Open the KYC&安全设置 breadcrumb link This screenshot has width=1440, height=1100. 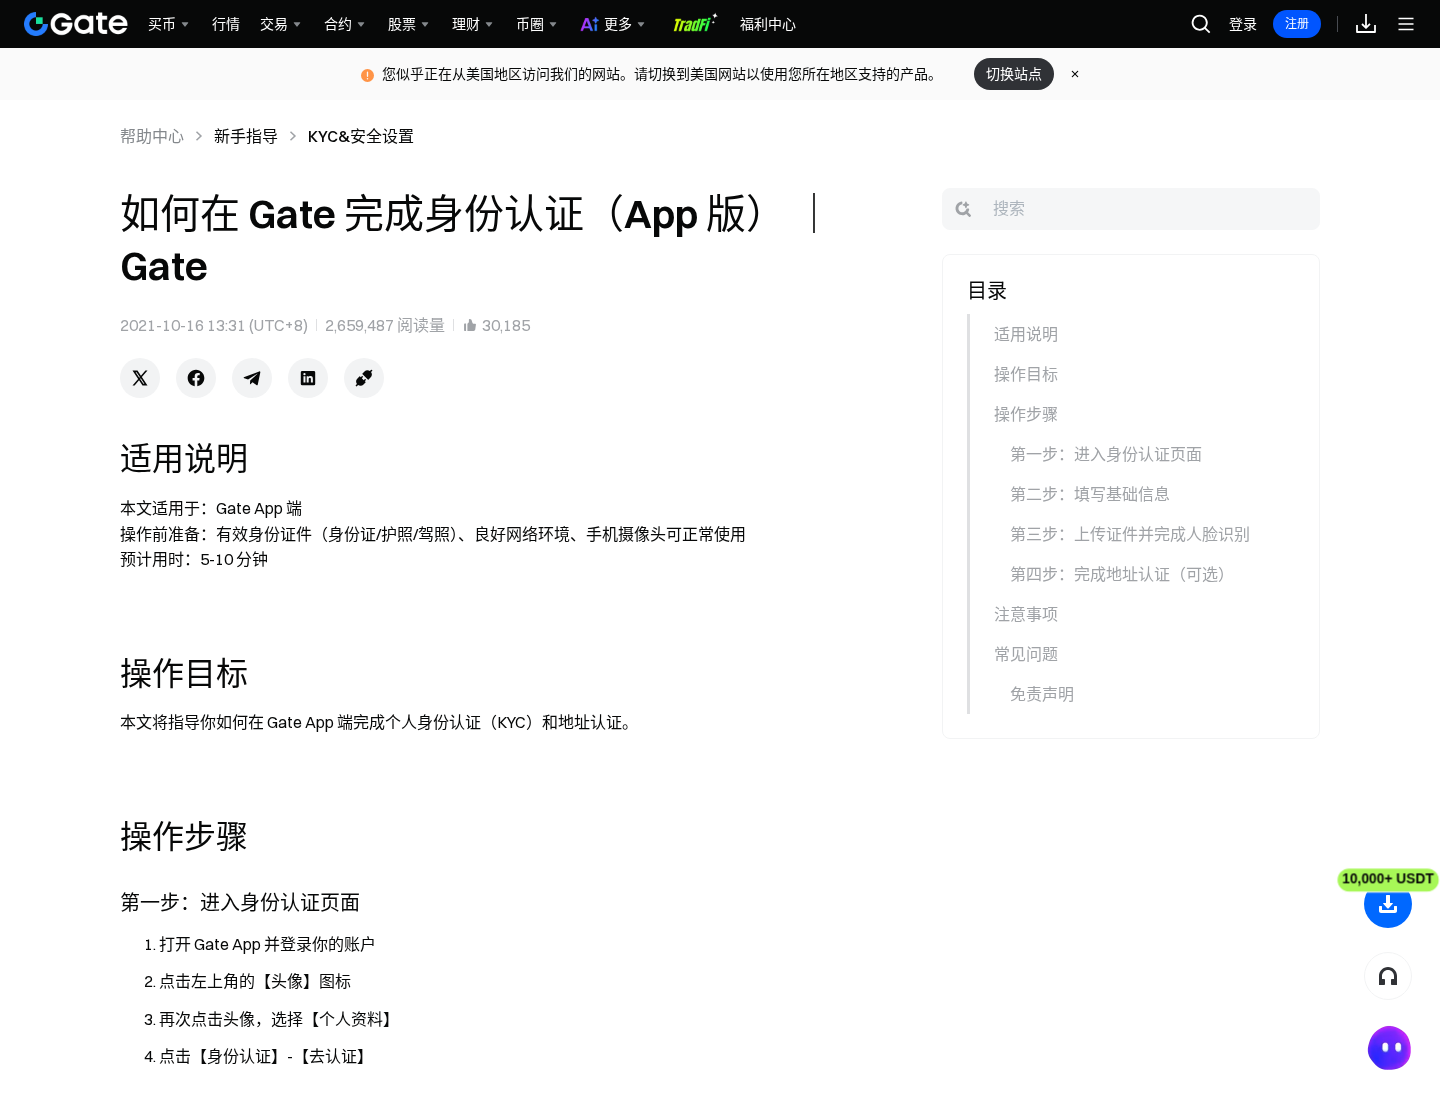point(361,136)
